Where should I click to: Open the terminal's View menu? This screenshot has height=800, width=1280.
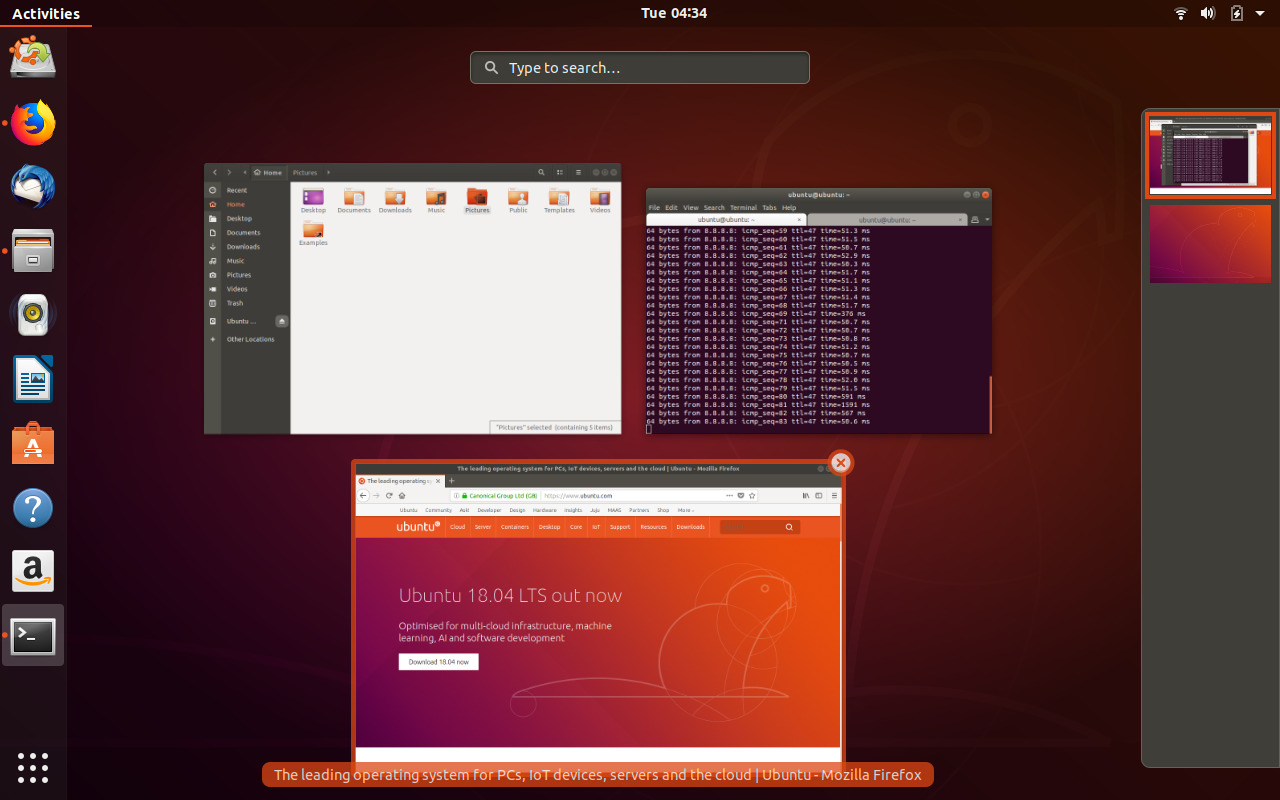pyautogui.click(x=691, y=207)
